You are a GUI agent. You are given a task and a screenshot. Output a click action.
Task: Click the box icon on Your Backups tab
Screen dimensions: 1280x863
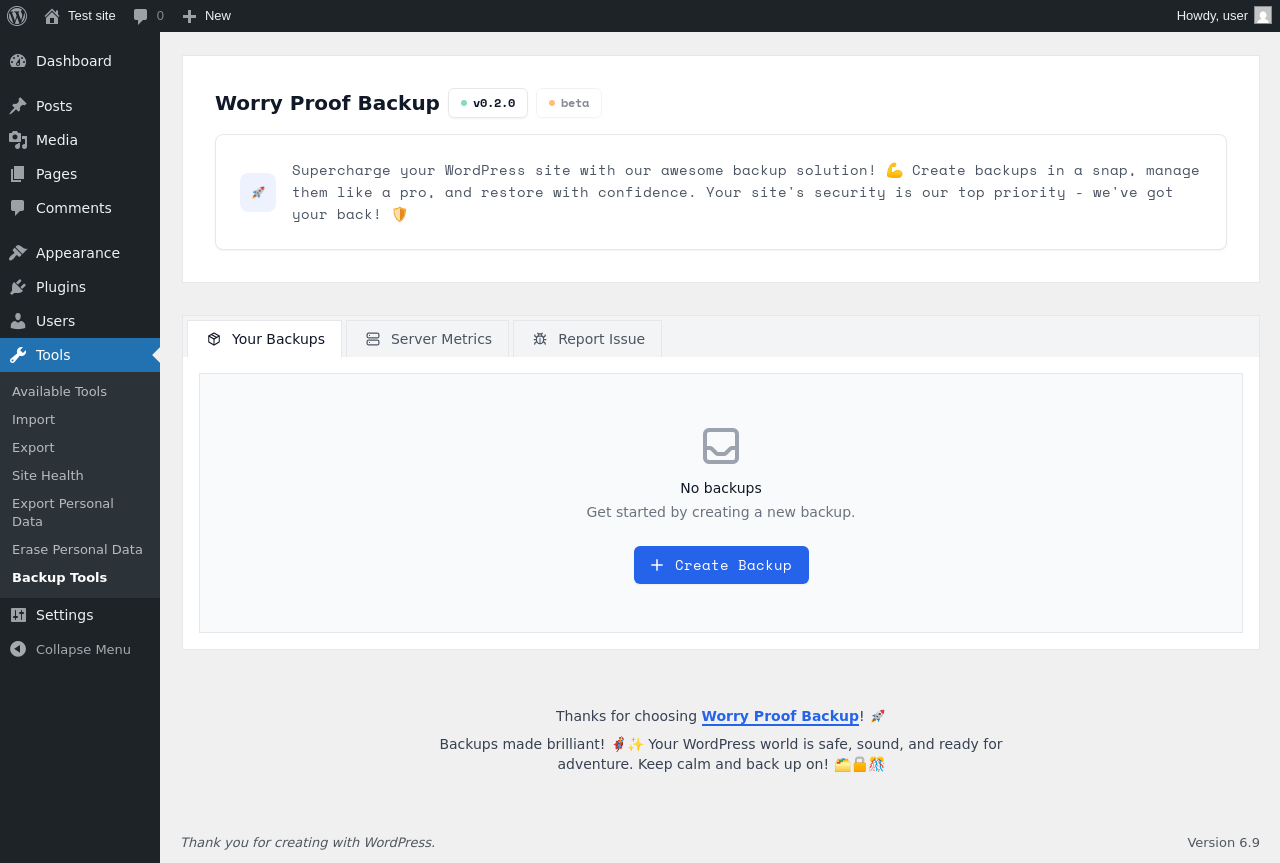pyautogui.click(x=214, y=339)
